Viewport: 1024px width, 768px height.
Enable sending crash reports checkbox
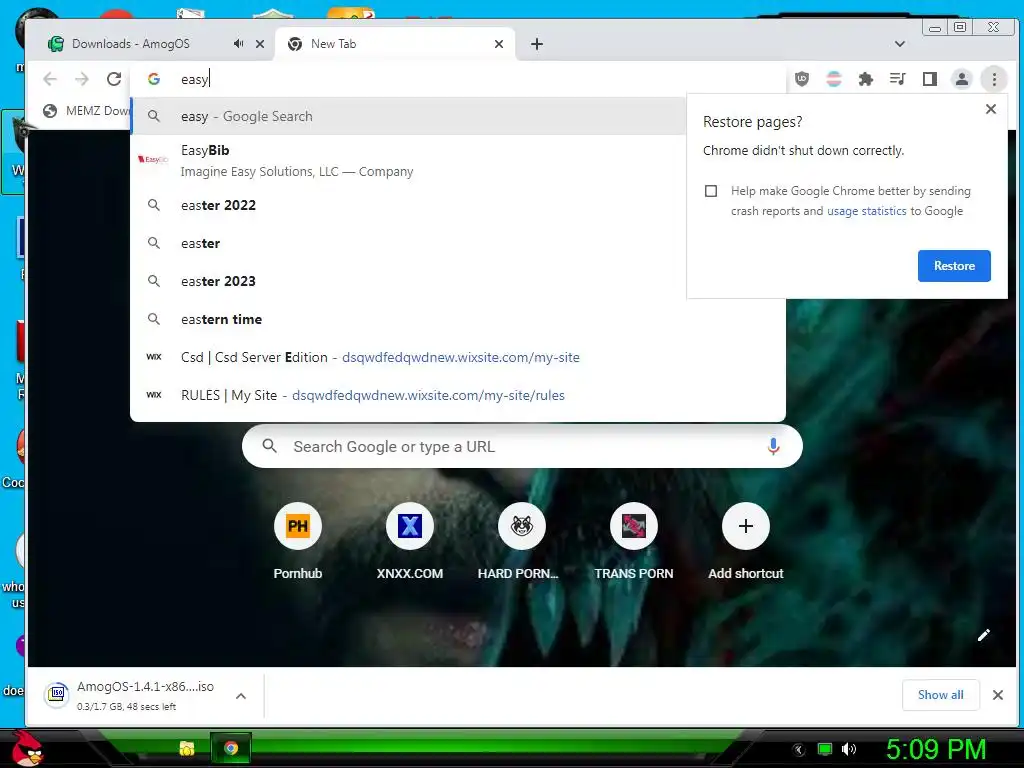click(x=711, y=191)
